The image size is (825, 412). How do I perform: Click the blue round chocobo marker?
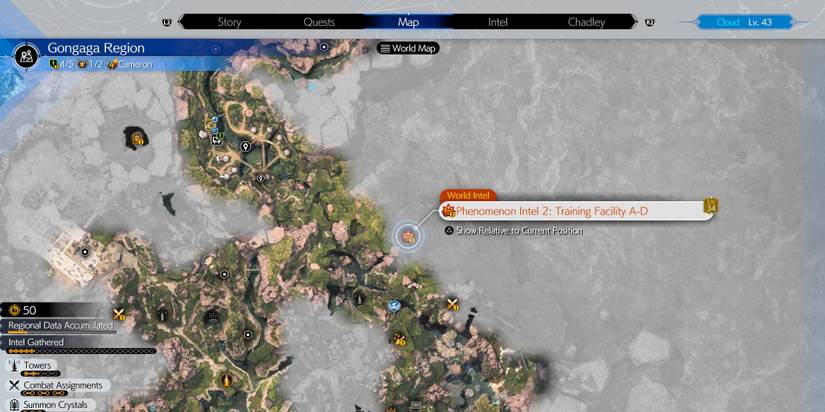point(394,305)
